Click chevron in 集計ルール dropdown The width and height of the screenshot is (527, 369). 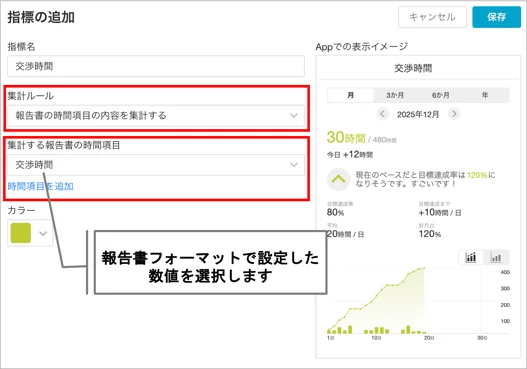(x=294, y=116)
